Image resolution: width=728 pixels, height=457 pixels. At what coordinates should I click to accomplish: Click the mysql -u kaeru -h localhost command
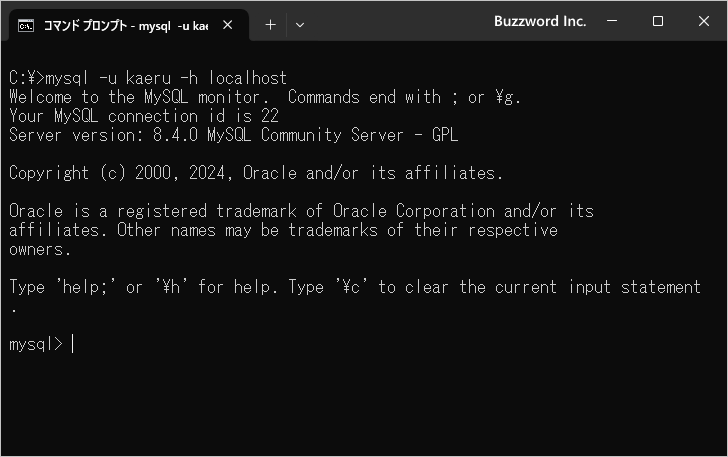coord(166,78)
